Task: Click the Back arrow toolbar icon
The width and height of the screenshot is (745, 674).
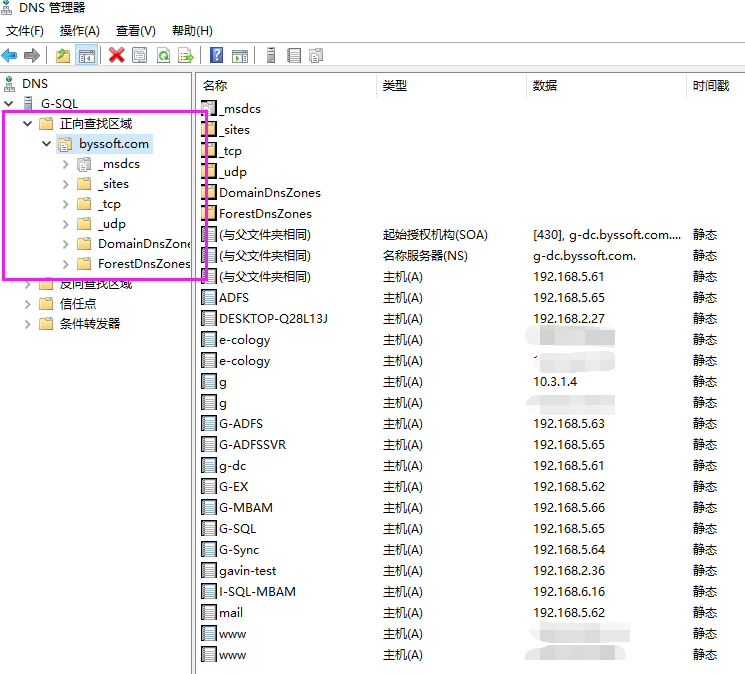Action: [10, 56]
